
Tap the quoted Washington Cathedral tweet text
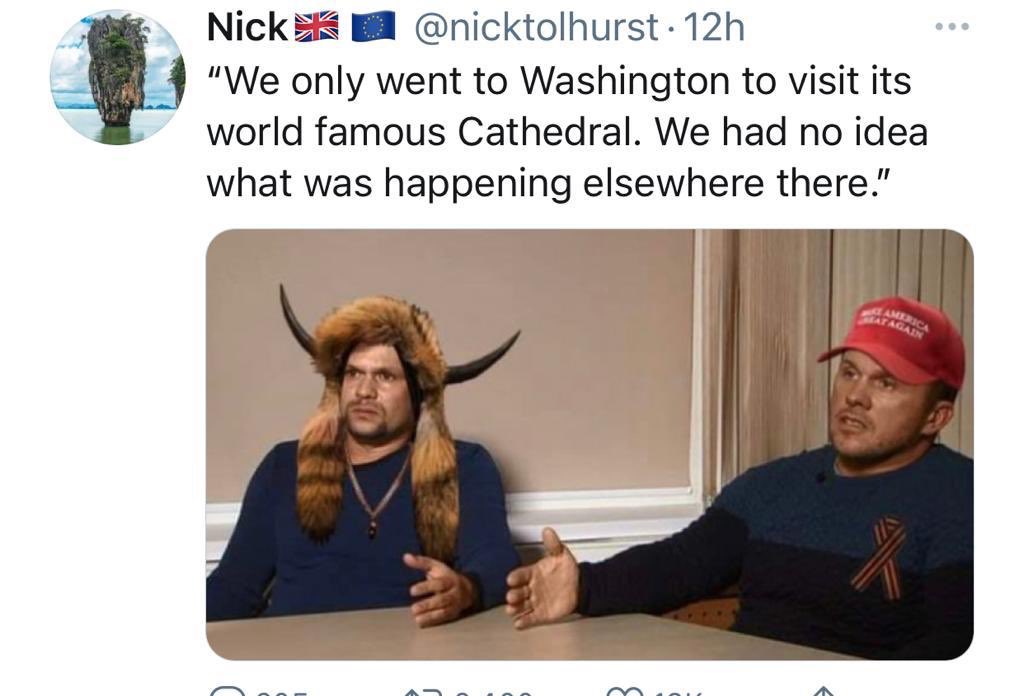(x=568, y=131)
